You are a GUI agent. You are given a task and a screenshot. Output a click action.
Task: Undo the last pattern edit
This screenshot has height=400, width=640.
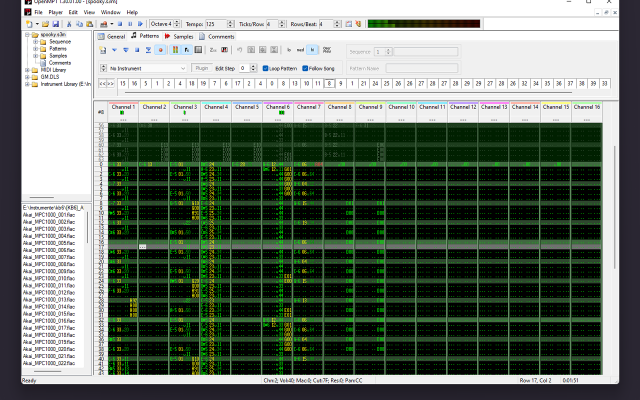pos(240,50)
